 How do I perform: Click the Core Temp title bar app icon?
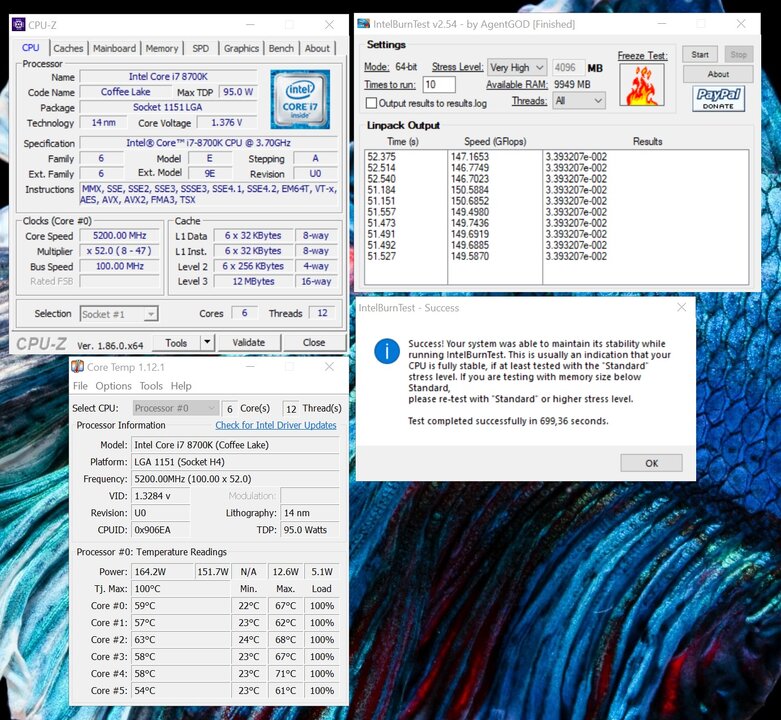pyautogui.click(x=77, y=367)
